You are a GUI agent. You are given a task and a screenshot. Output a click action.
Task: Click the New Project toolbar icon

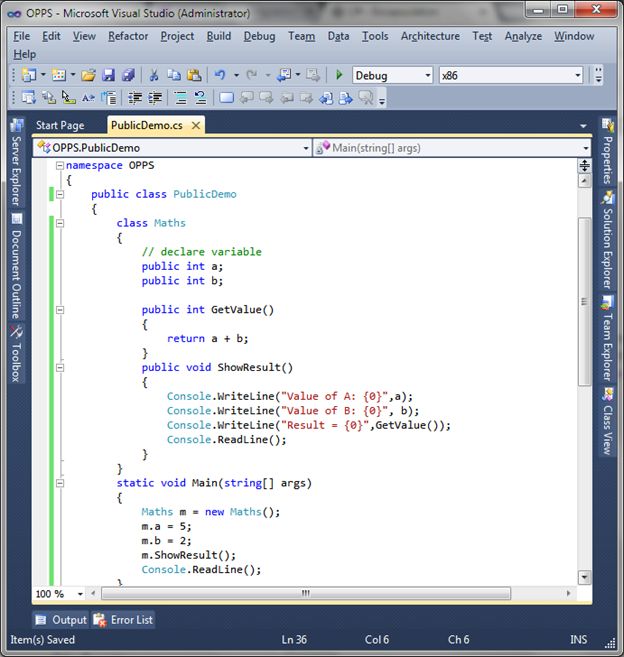[28, 75]
